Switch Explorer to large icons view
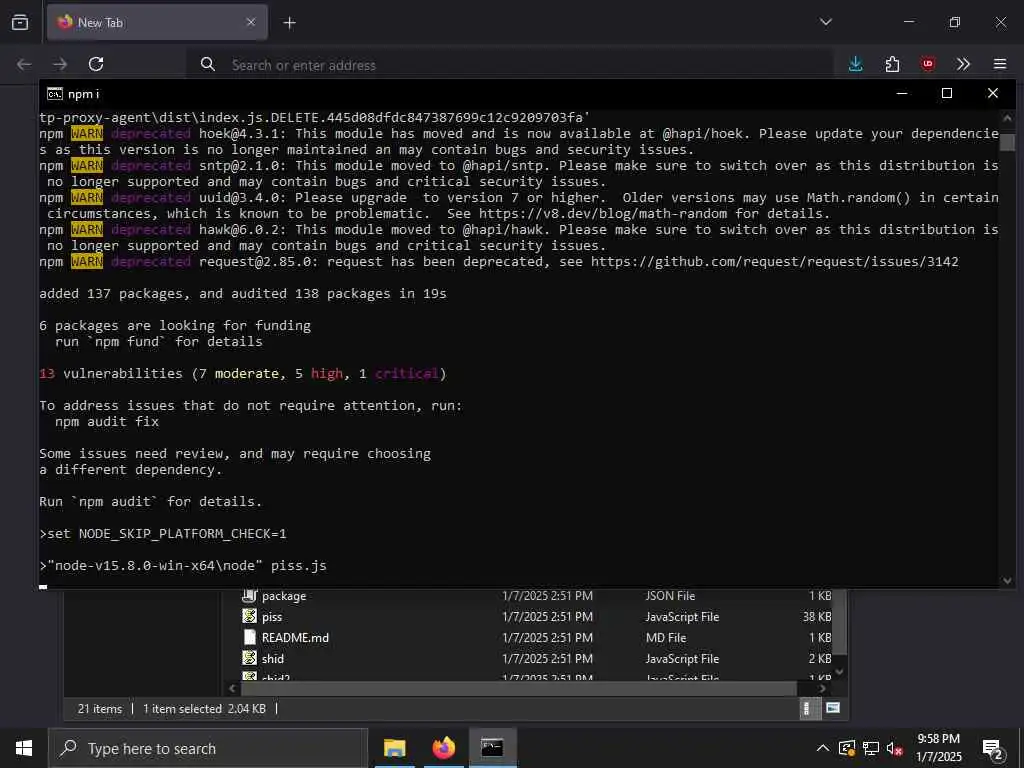The height and width of the screenshot is (768, 1024). point(833,708)
